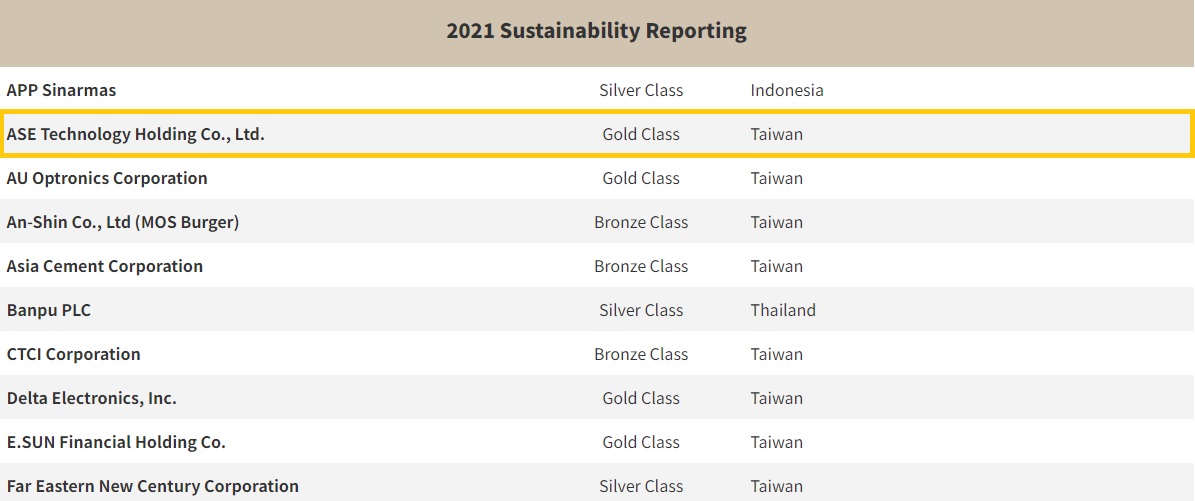1195x501 pixels.
Task: Select APP Sinarmas company name
Action: tap(61, 90)
